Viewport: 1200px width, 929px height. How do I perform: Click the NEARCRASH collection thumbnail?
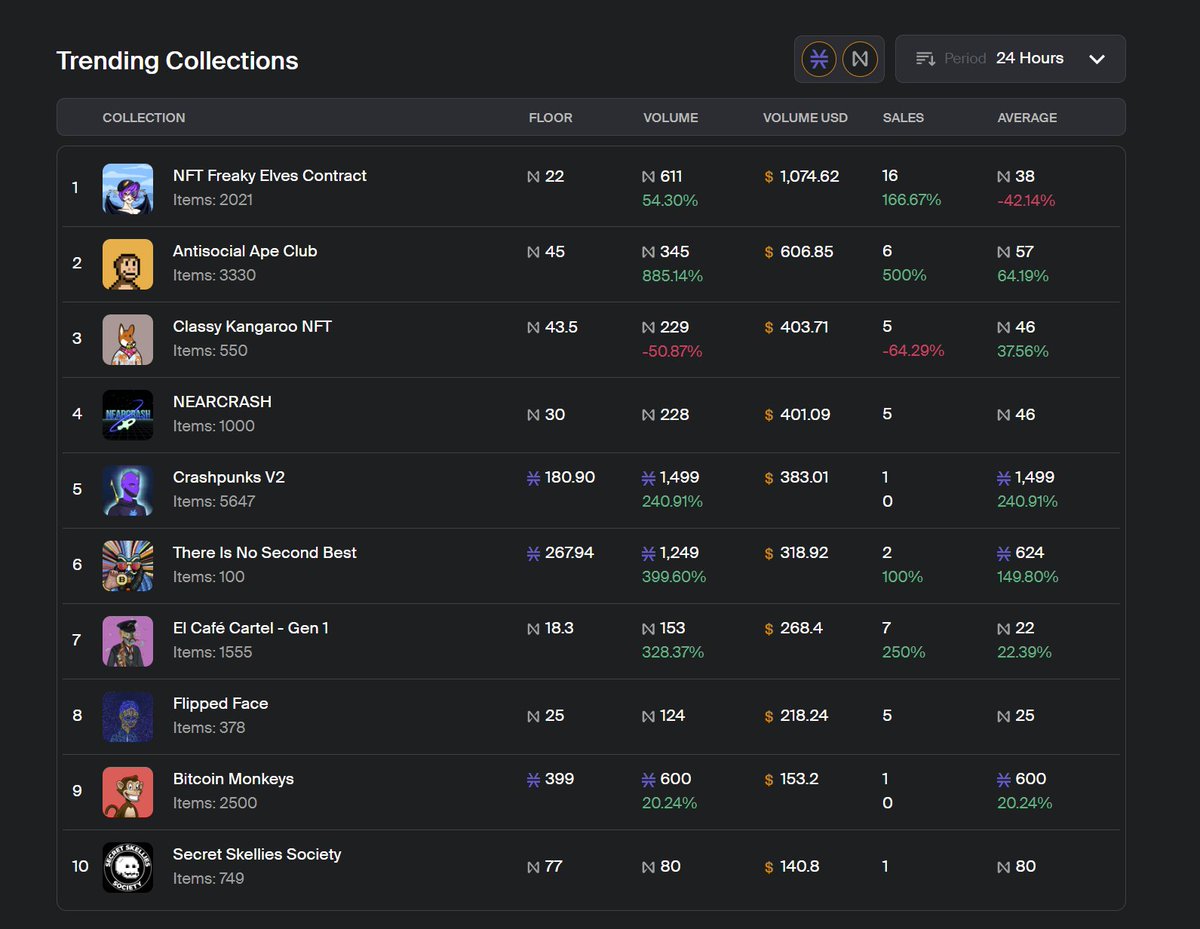pyautogui.click(x=127, y=414)
